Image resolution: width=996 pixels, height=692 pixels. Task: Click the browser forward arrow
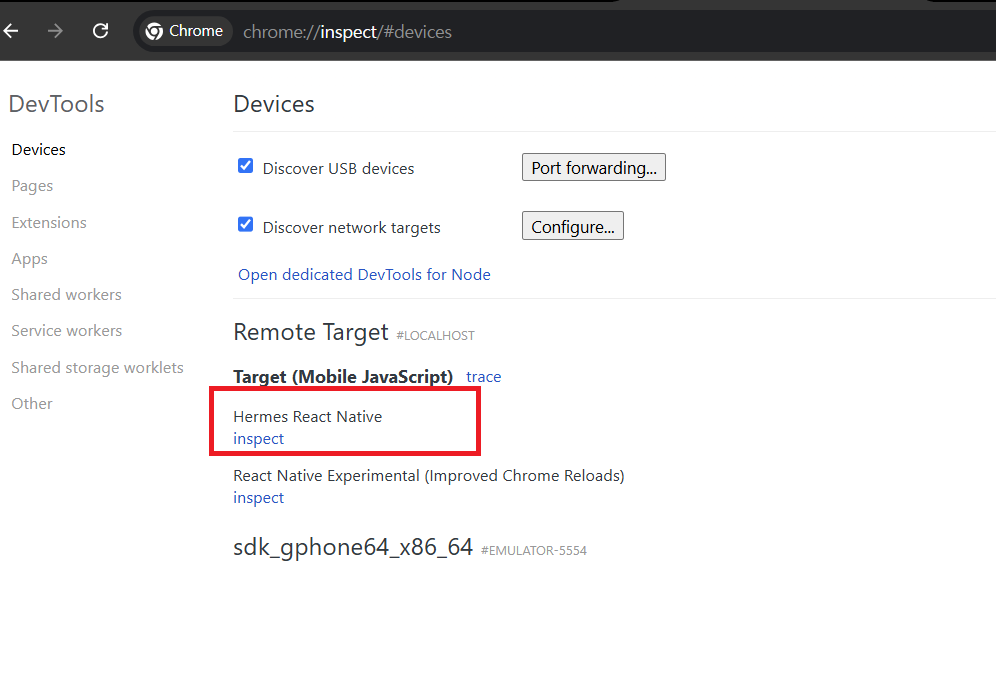55,31
